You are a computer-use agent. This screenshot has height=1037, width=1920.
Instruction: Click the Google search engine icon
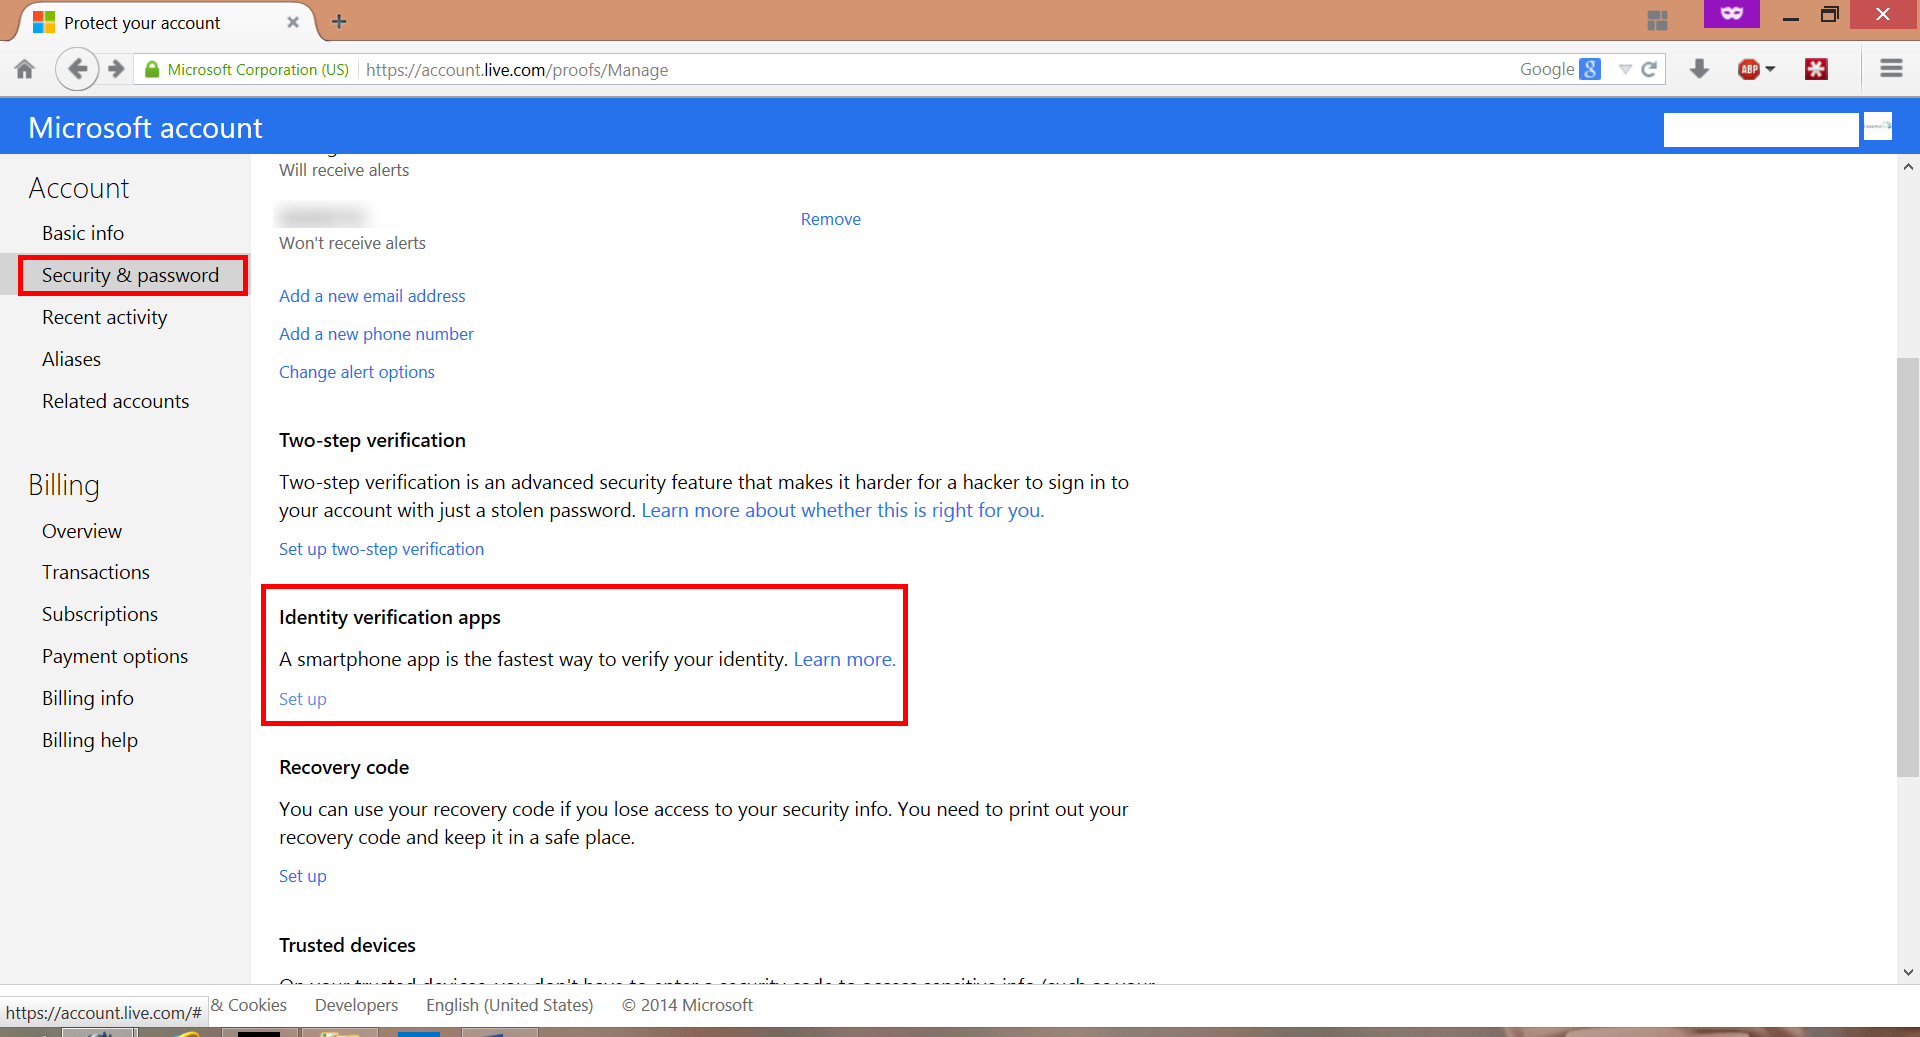click(x=1590, y=69)
